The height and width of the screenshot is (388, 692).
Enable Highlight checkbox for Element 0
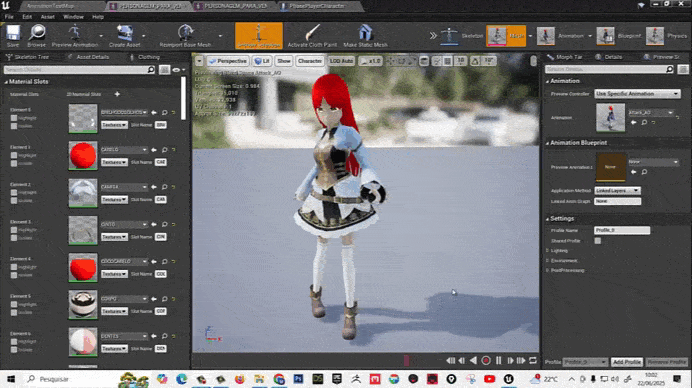[x=14, y=118]
